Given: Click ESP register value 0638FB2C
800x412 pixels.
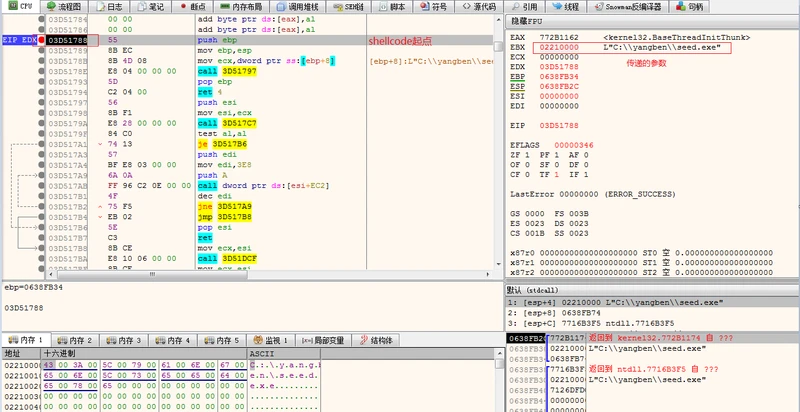Looking at the screenshot, I should tap(559, 87).
